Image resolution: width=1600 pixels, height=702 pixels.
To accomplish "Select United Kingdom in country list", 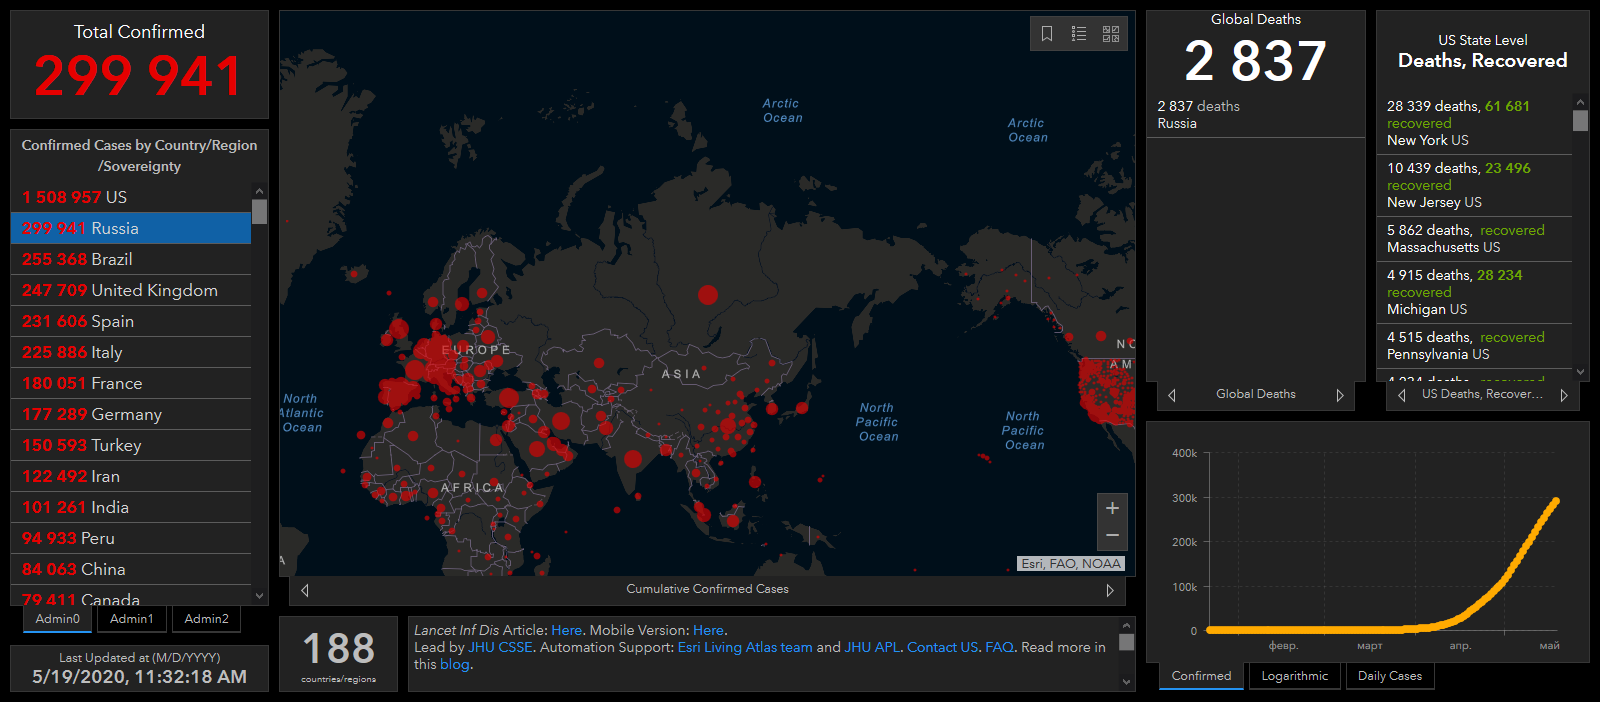I will coord(130,290).
